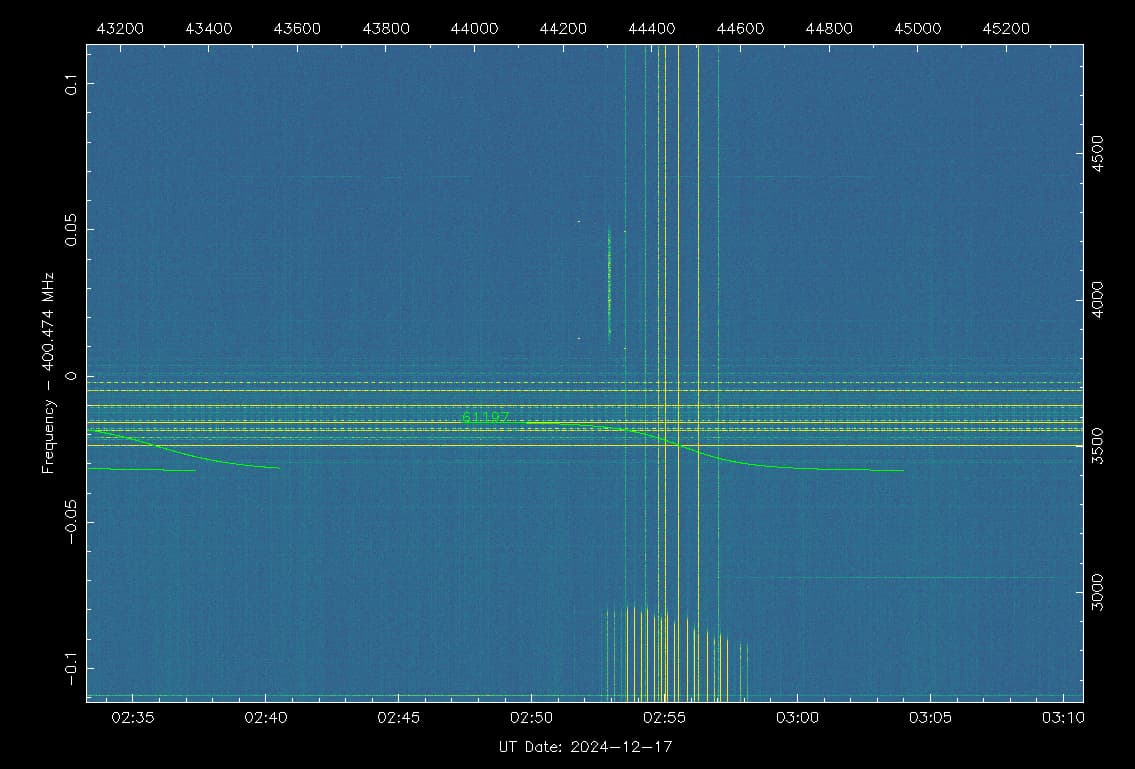Click the 03:00 time tick label
This screenshot has width=1135, height=769.
tap(797, 718)
